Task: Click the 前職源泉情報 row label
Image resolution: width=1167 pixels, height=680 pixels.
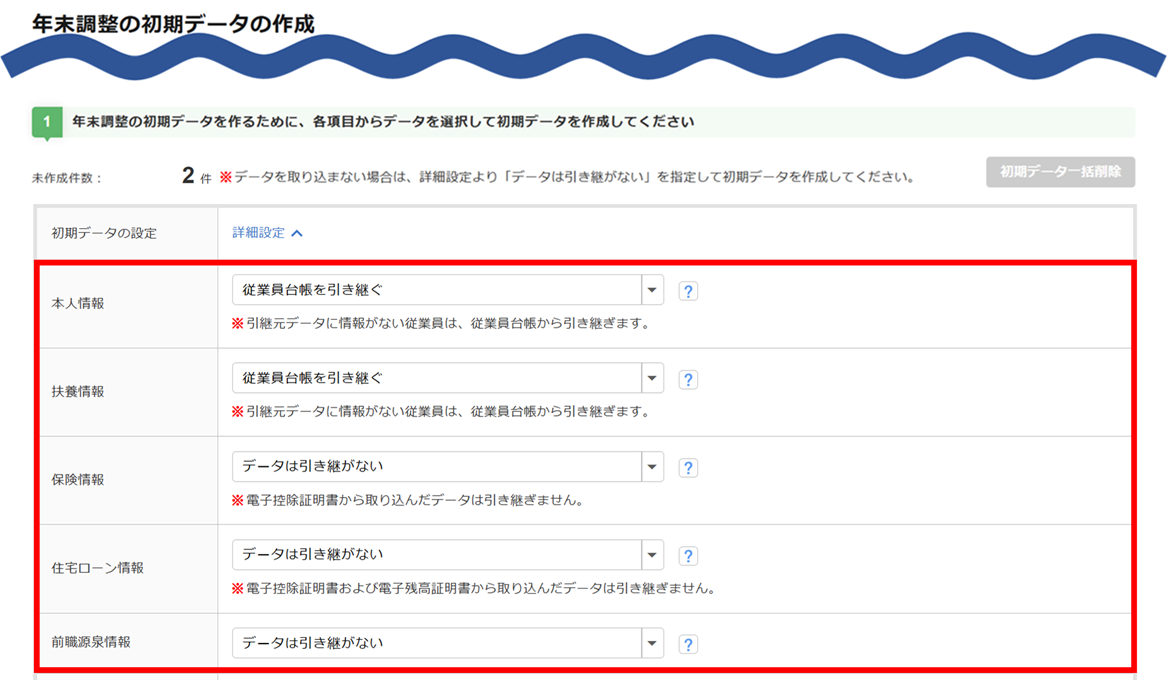Action: [x=91, y=642]
